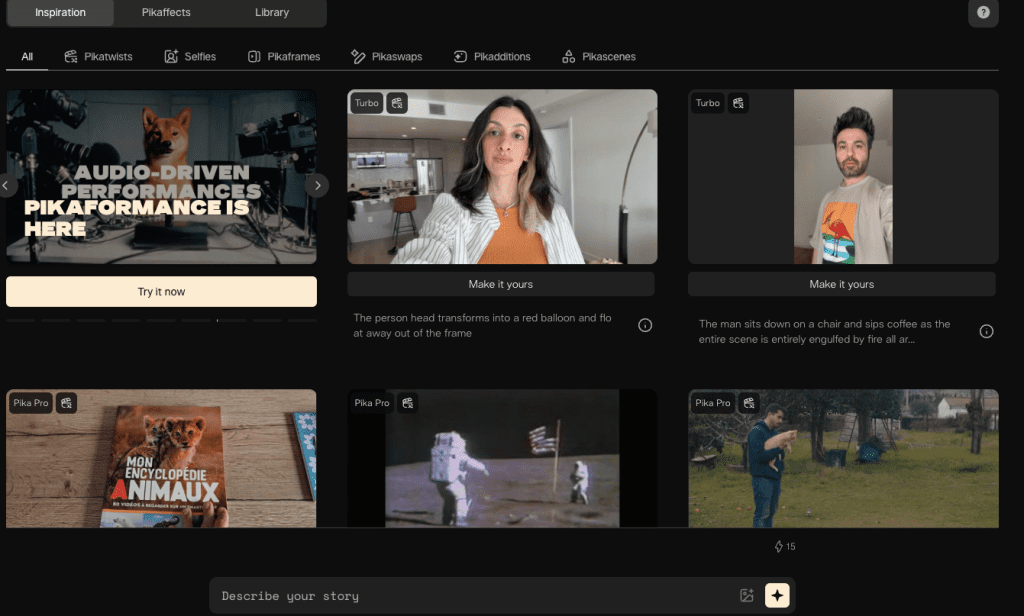Viewport: 1024px width, 616px height.
Task: Open the Library tab
Action: point(271,13)
